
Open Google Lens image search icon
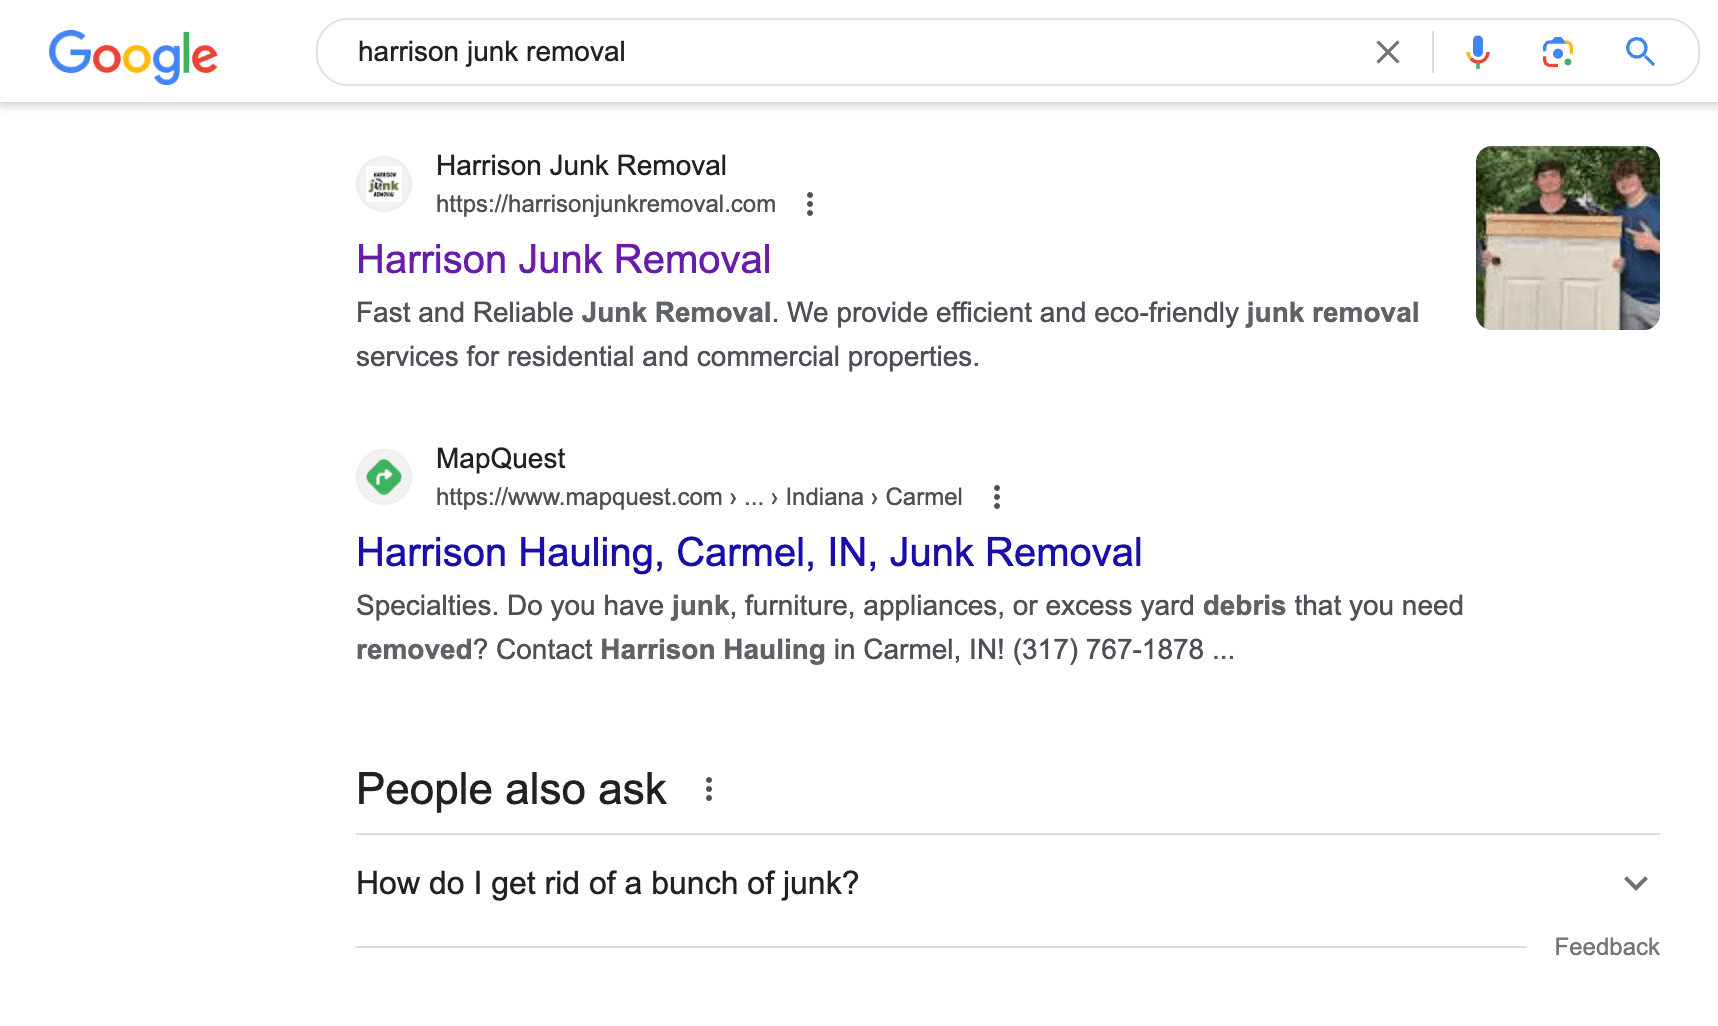[x=1557, y=52]
